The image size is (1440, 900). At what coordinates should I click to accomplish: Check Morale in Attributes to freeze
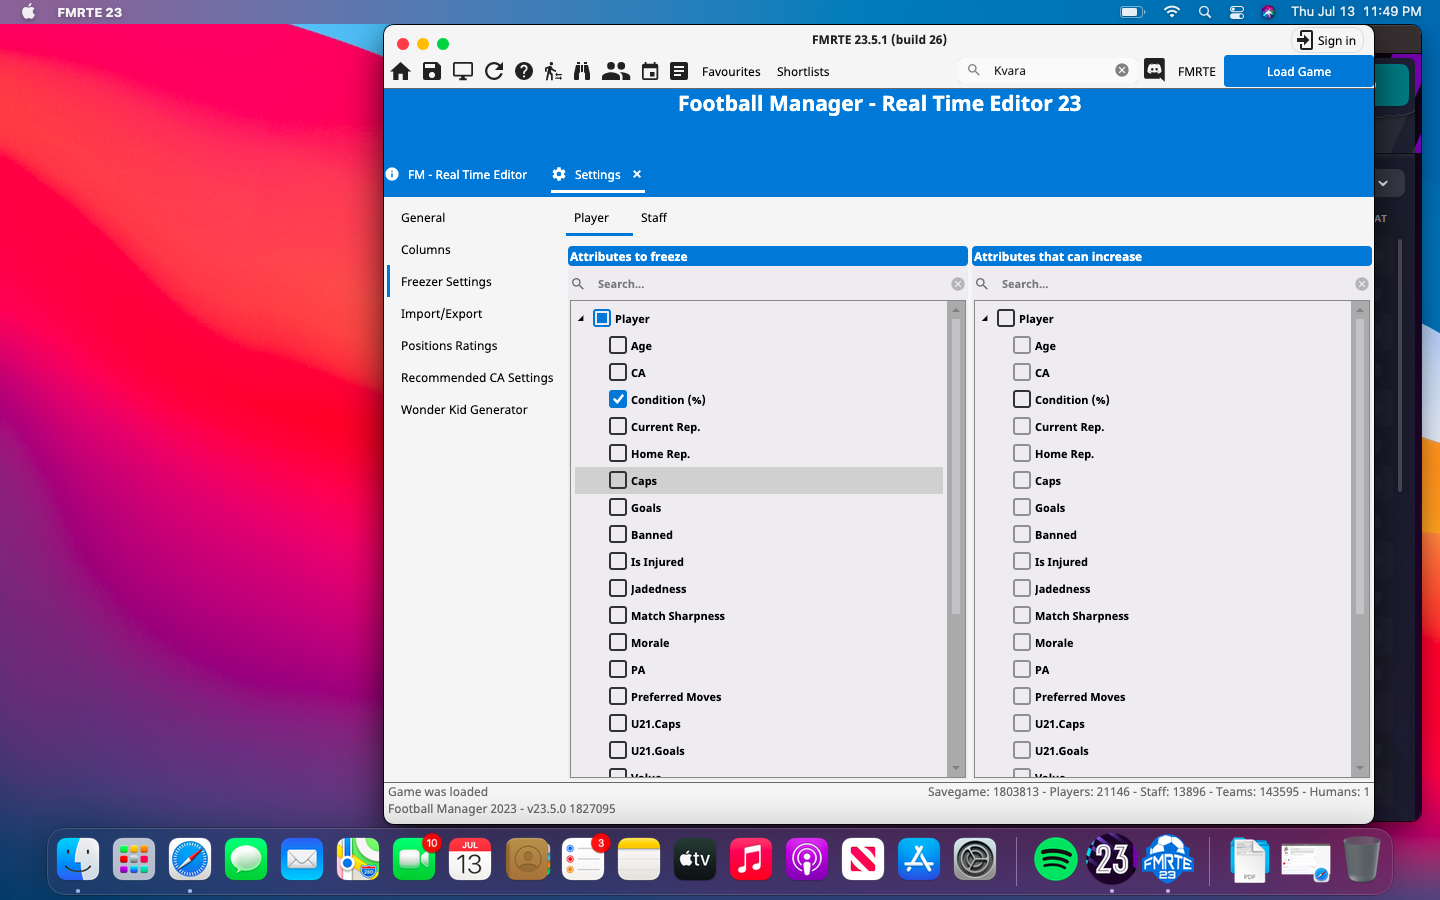tap(618, 642)
